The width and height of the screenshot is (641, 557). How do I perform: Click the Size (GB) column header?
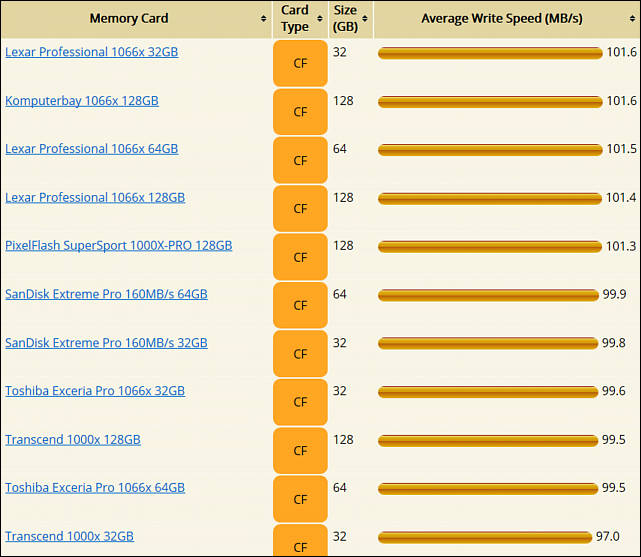[351, 19]
